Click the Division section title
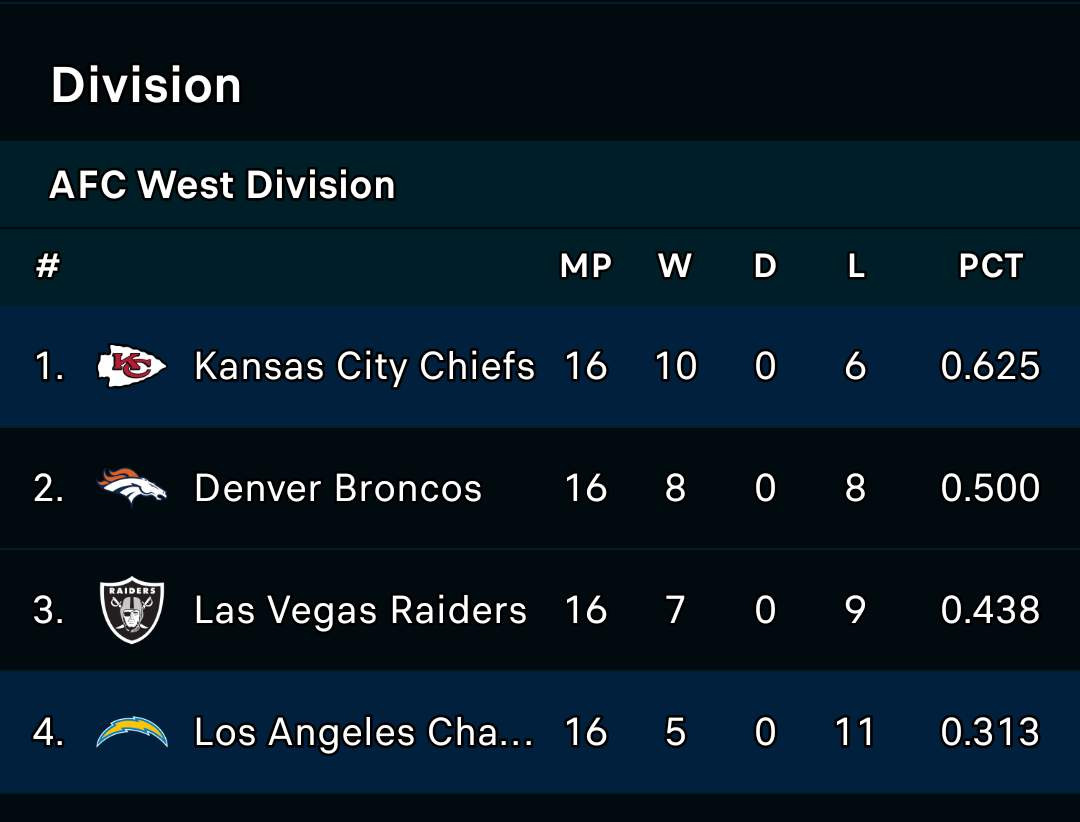This screenshot has width=1080, height=822. 146,86
